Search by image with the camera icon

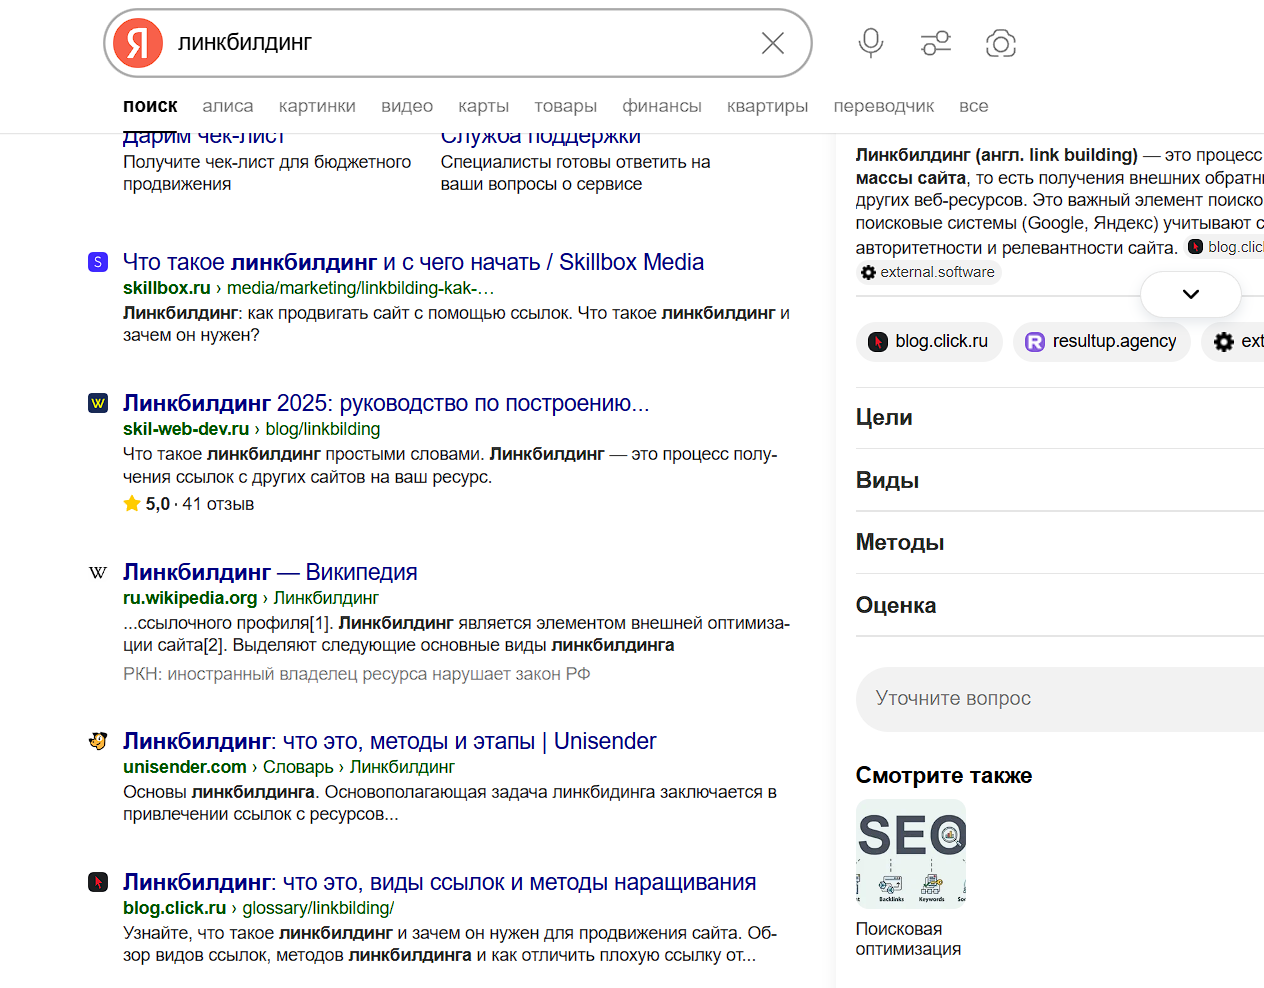[1001, 43]
